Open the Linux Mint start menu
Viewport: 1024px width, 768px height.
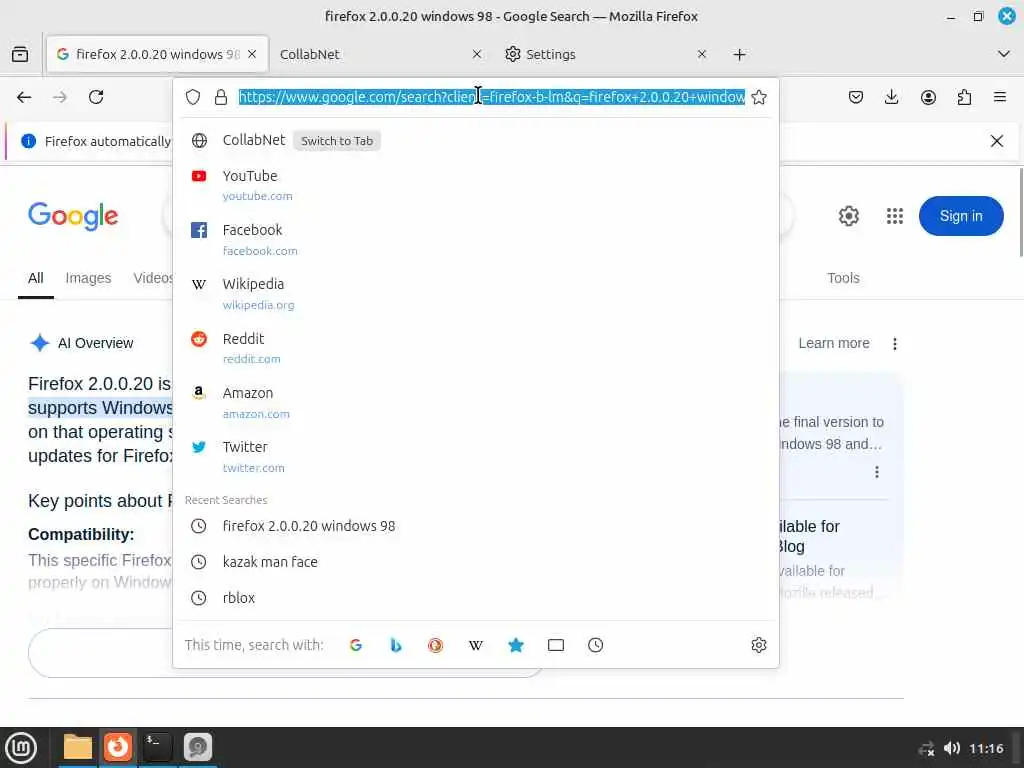pos(21,748)
